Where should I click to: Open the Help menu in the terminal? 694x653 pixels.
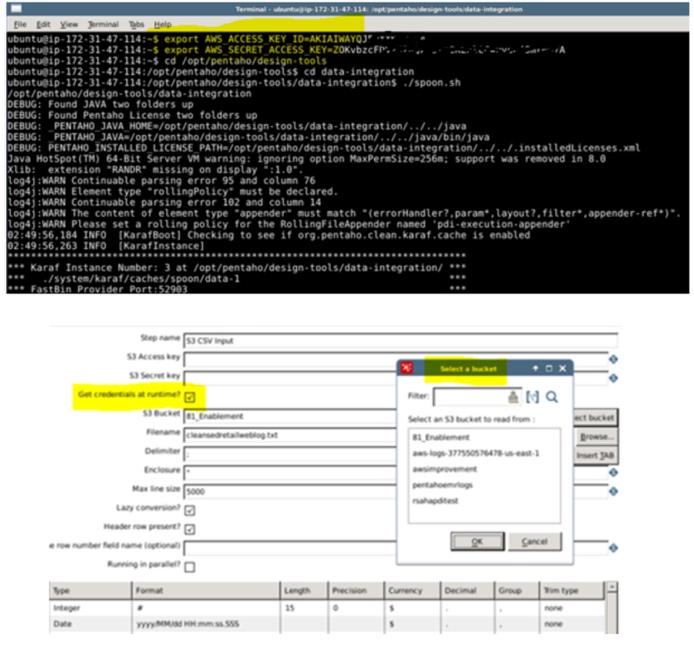coord(162,24)
